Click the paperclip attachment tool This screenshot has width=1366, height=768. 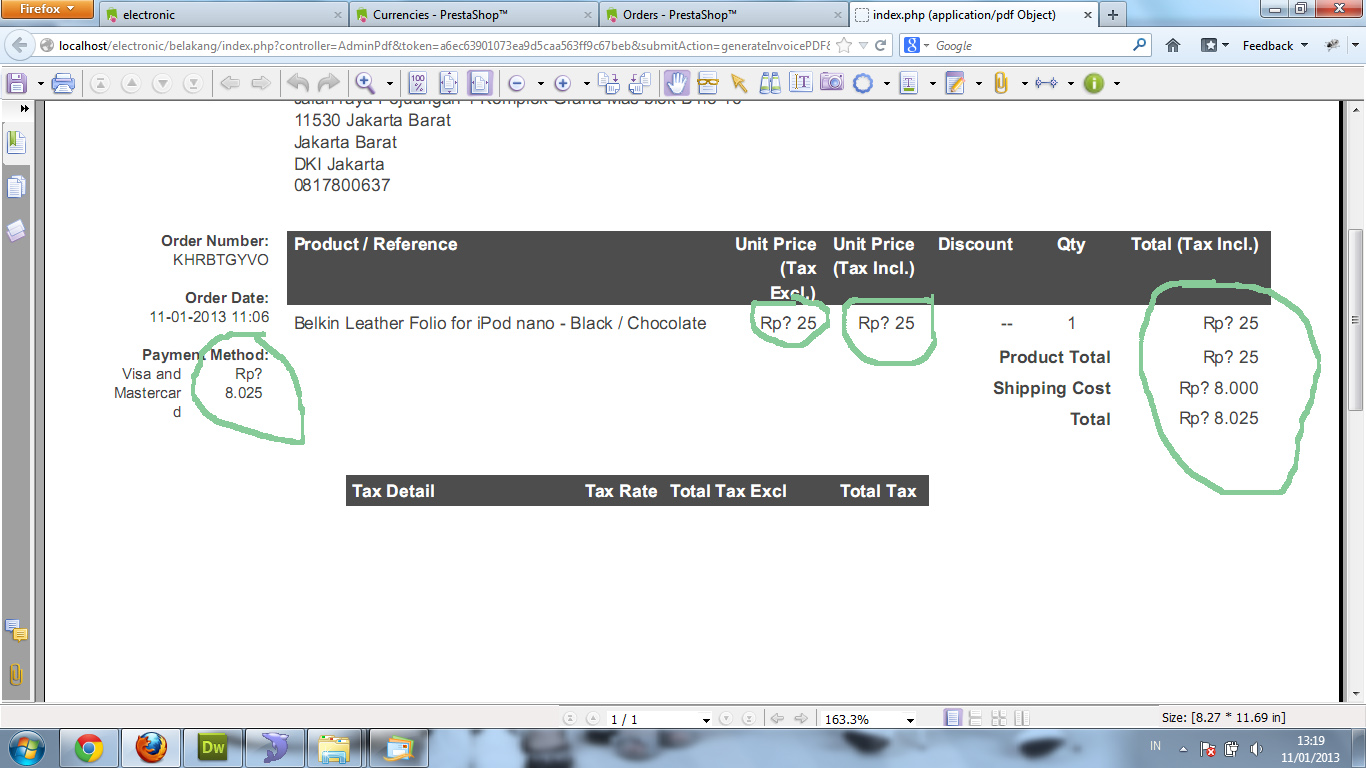pyautogui.click(x=1000, y=83)
